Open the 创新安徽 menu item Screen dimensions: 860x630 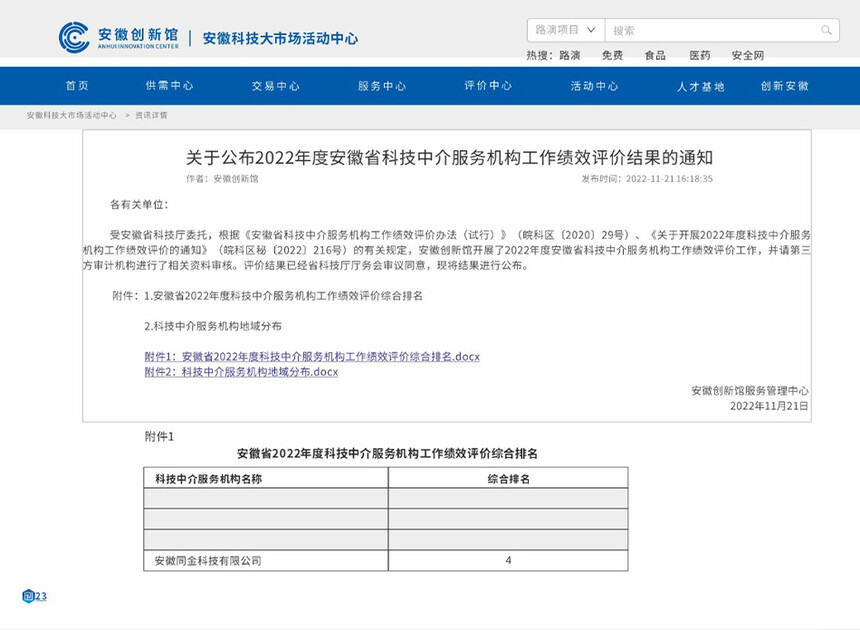coord(784,86)
